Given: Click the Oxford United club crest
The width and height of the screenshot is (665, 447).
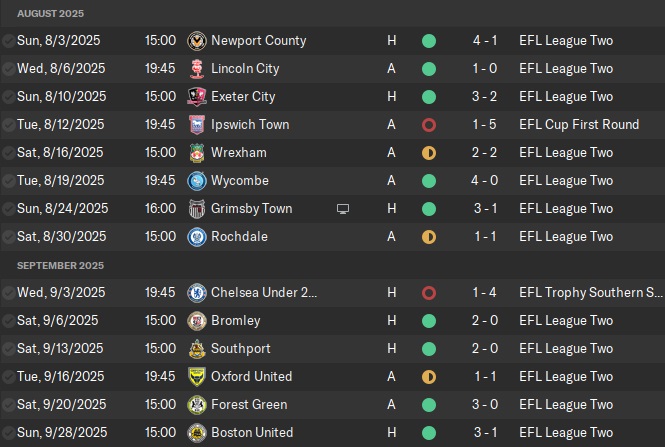Looking at the screenshot, I should click(x=196, y=377).
